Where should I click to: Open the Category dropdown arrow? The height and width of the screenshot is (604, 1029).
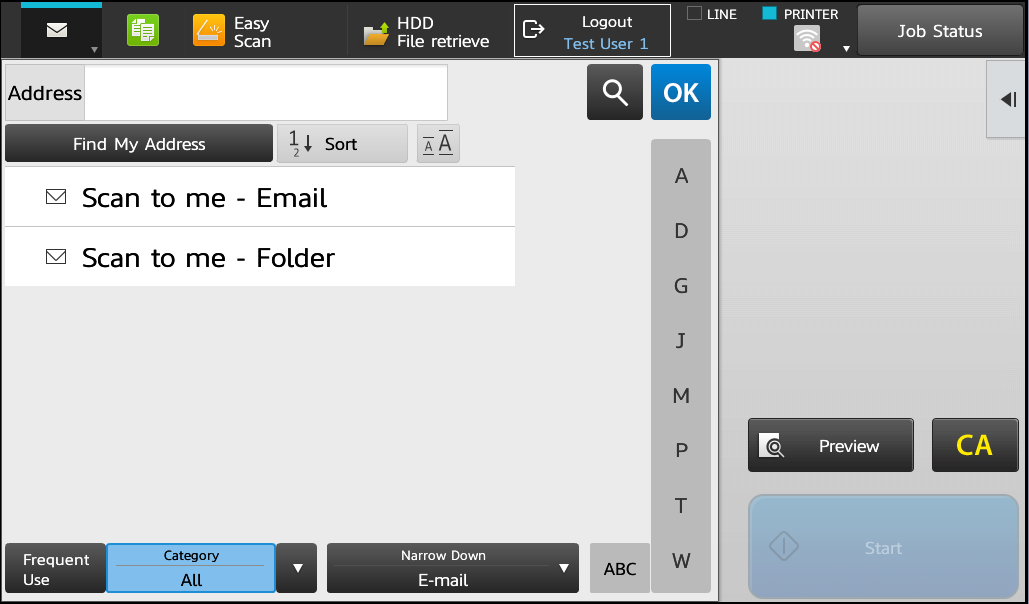pos(296,567)
